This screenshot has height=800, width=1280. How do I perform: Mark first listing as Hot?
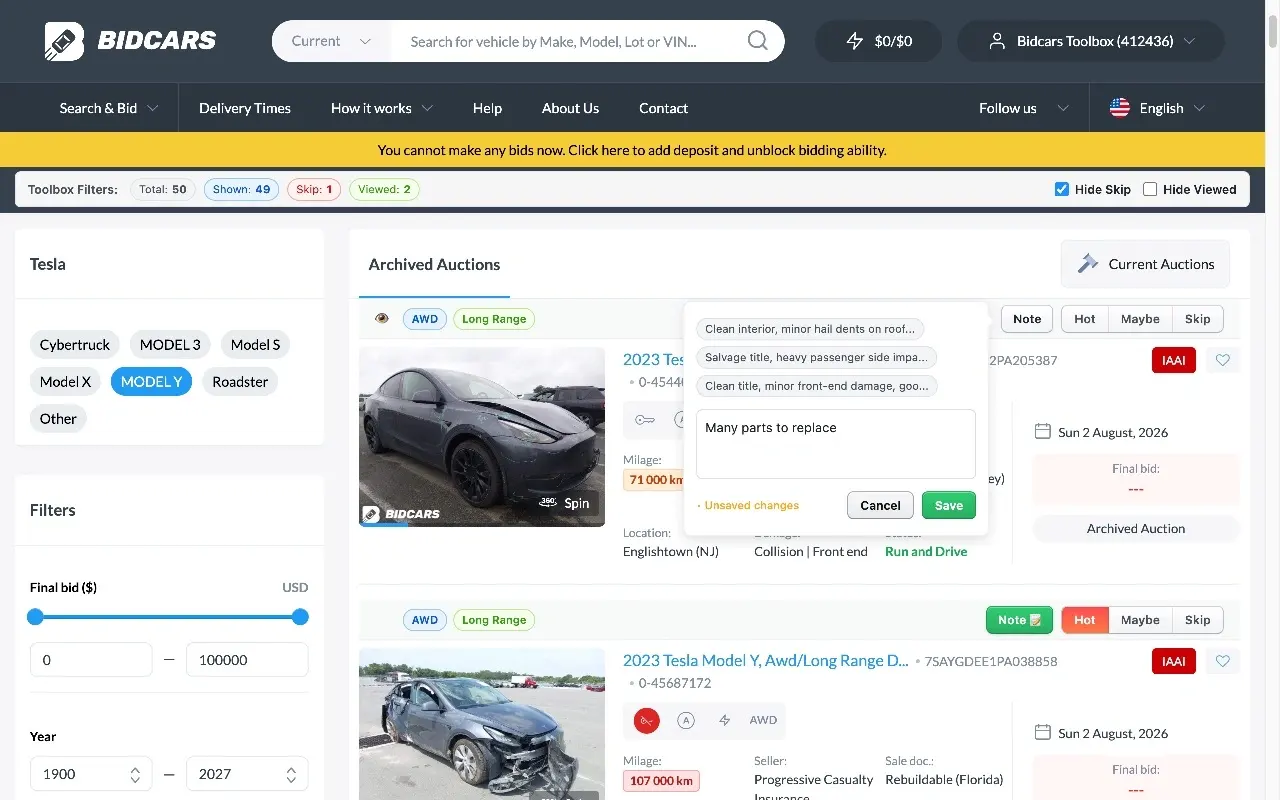pos(1085,319)
